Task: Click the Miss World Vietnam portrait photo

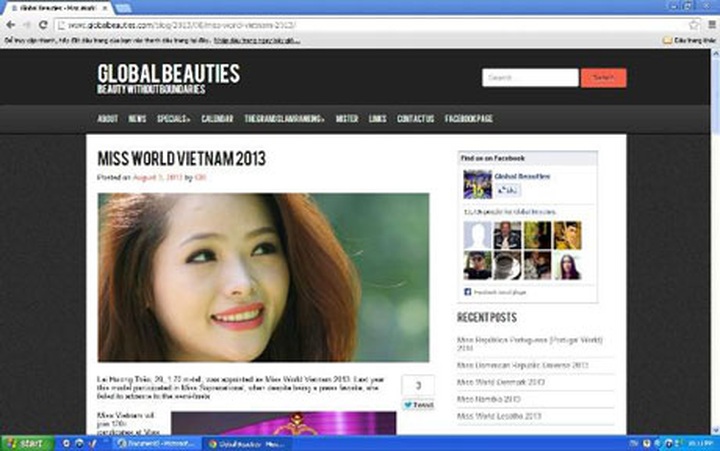Action: [x=264, y=277]
